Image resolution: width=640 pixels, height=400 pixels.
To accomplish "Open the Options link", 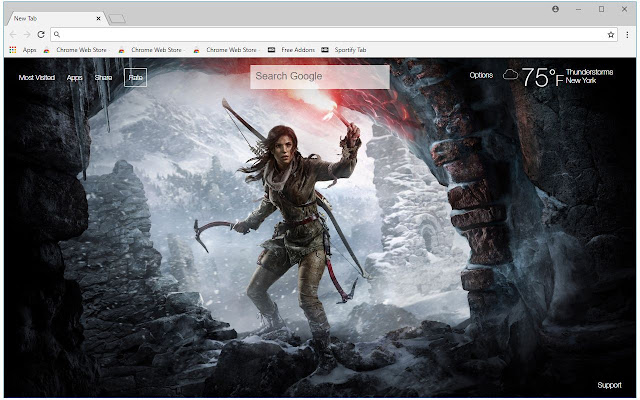I will 481,75.
